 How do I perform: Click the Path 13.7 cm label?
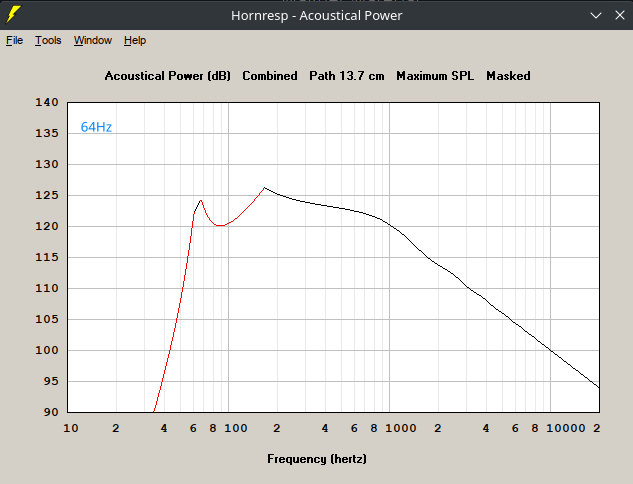pyautogui.click(x=347, y=76)
